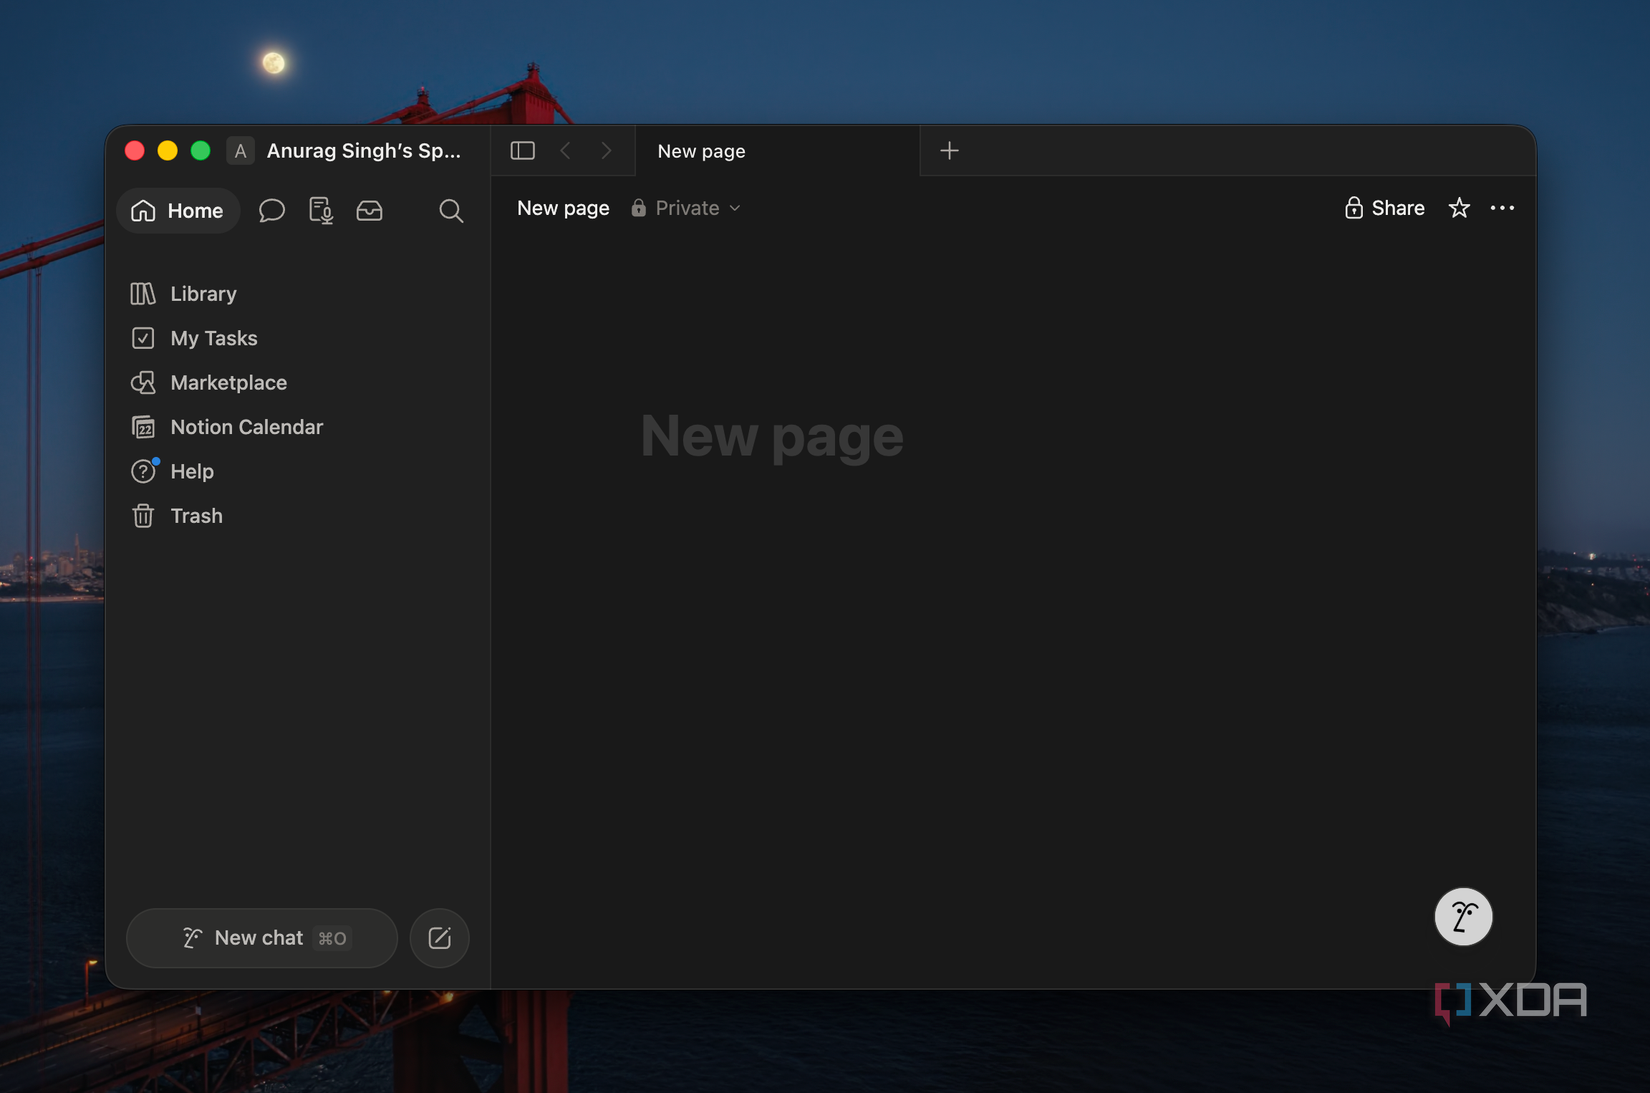Click the workspace avatar letter A
This screenshot has height=1093, width=1650.
(240, 151)
